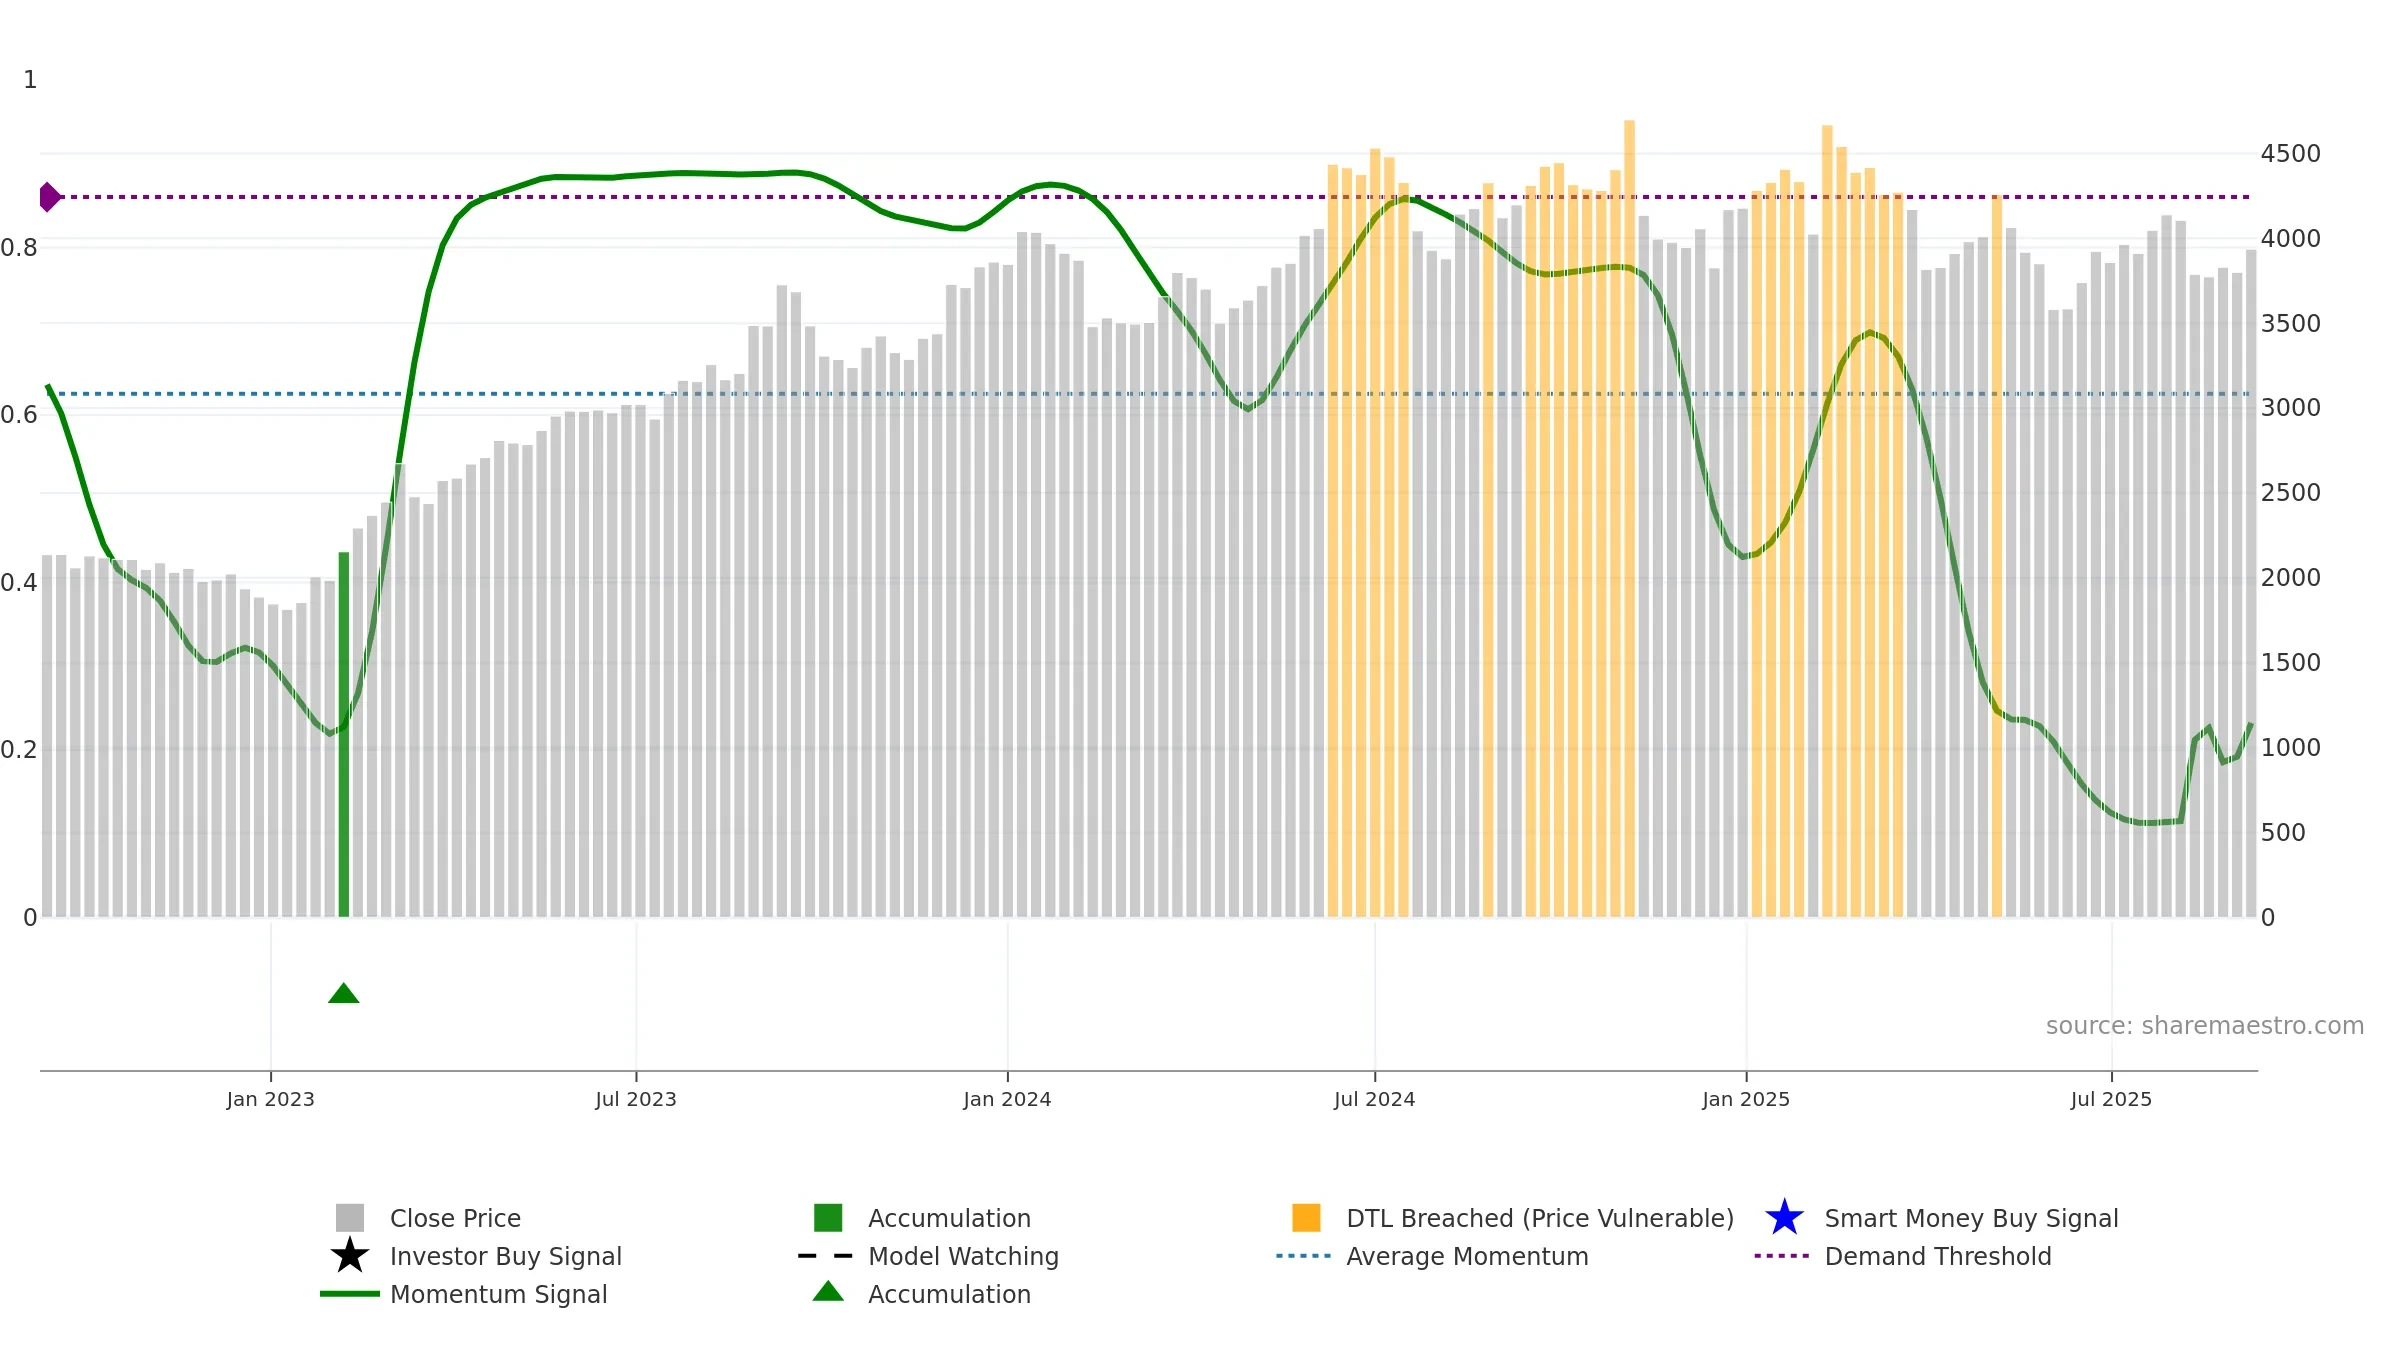Screen dimensions: 2400x1350
Task: Click the green Accumulation triangle legend icon
Action: [828, 1292]
